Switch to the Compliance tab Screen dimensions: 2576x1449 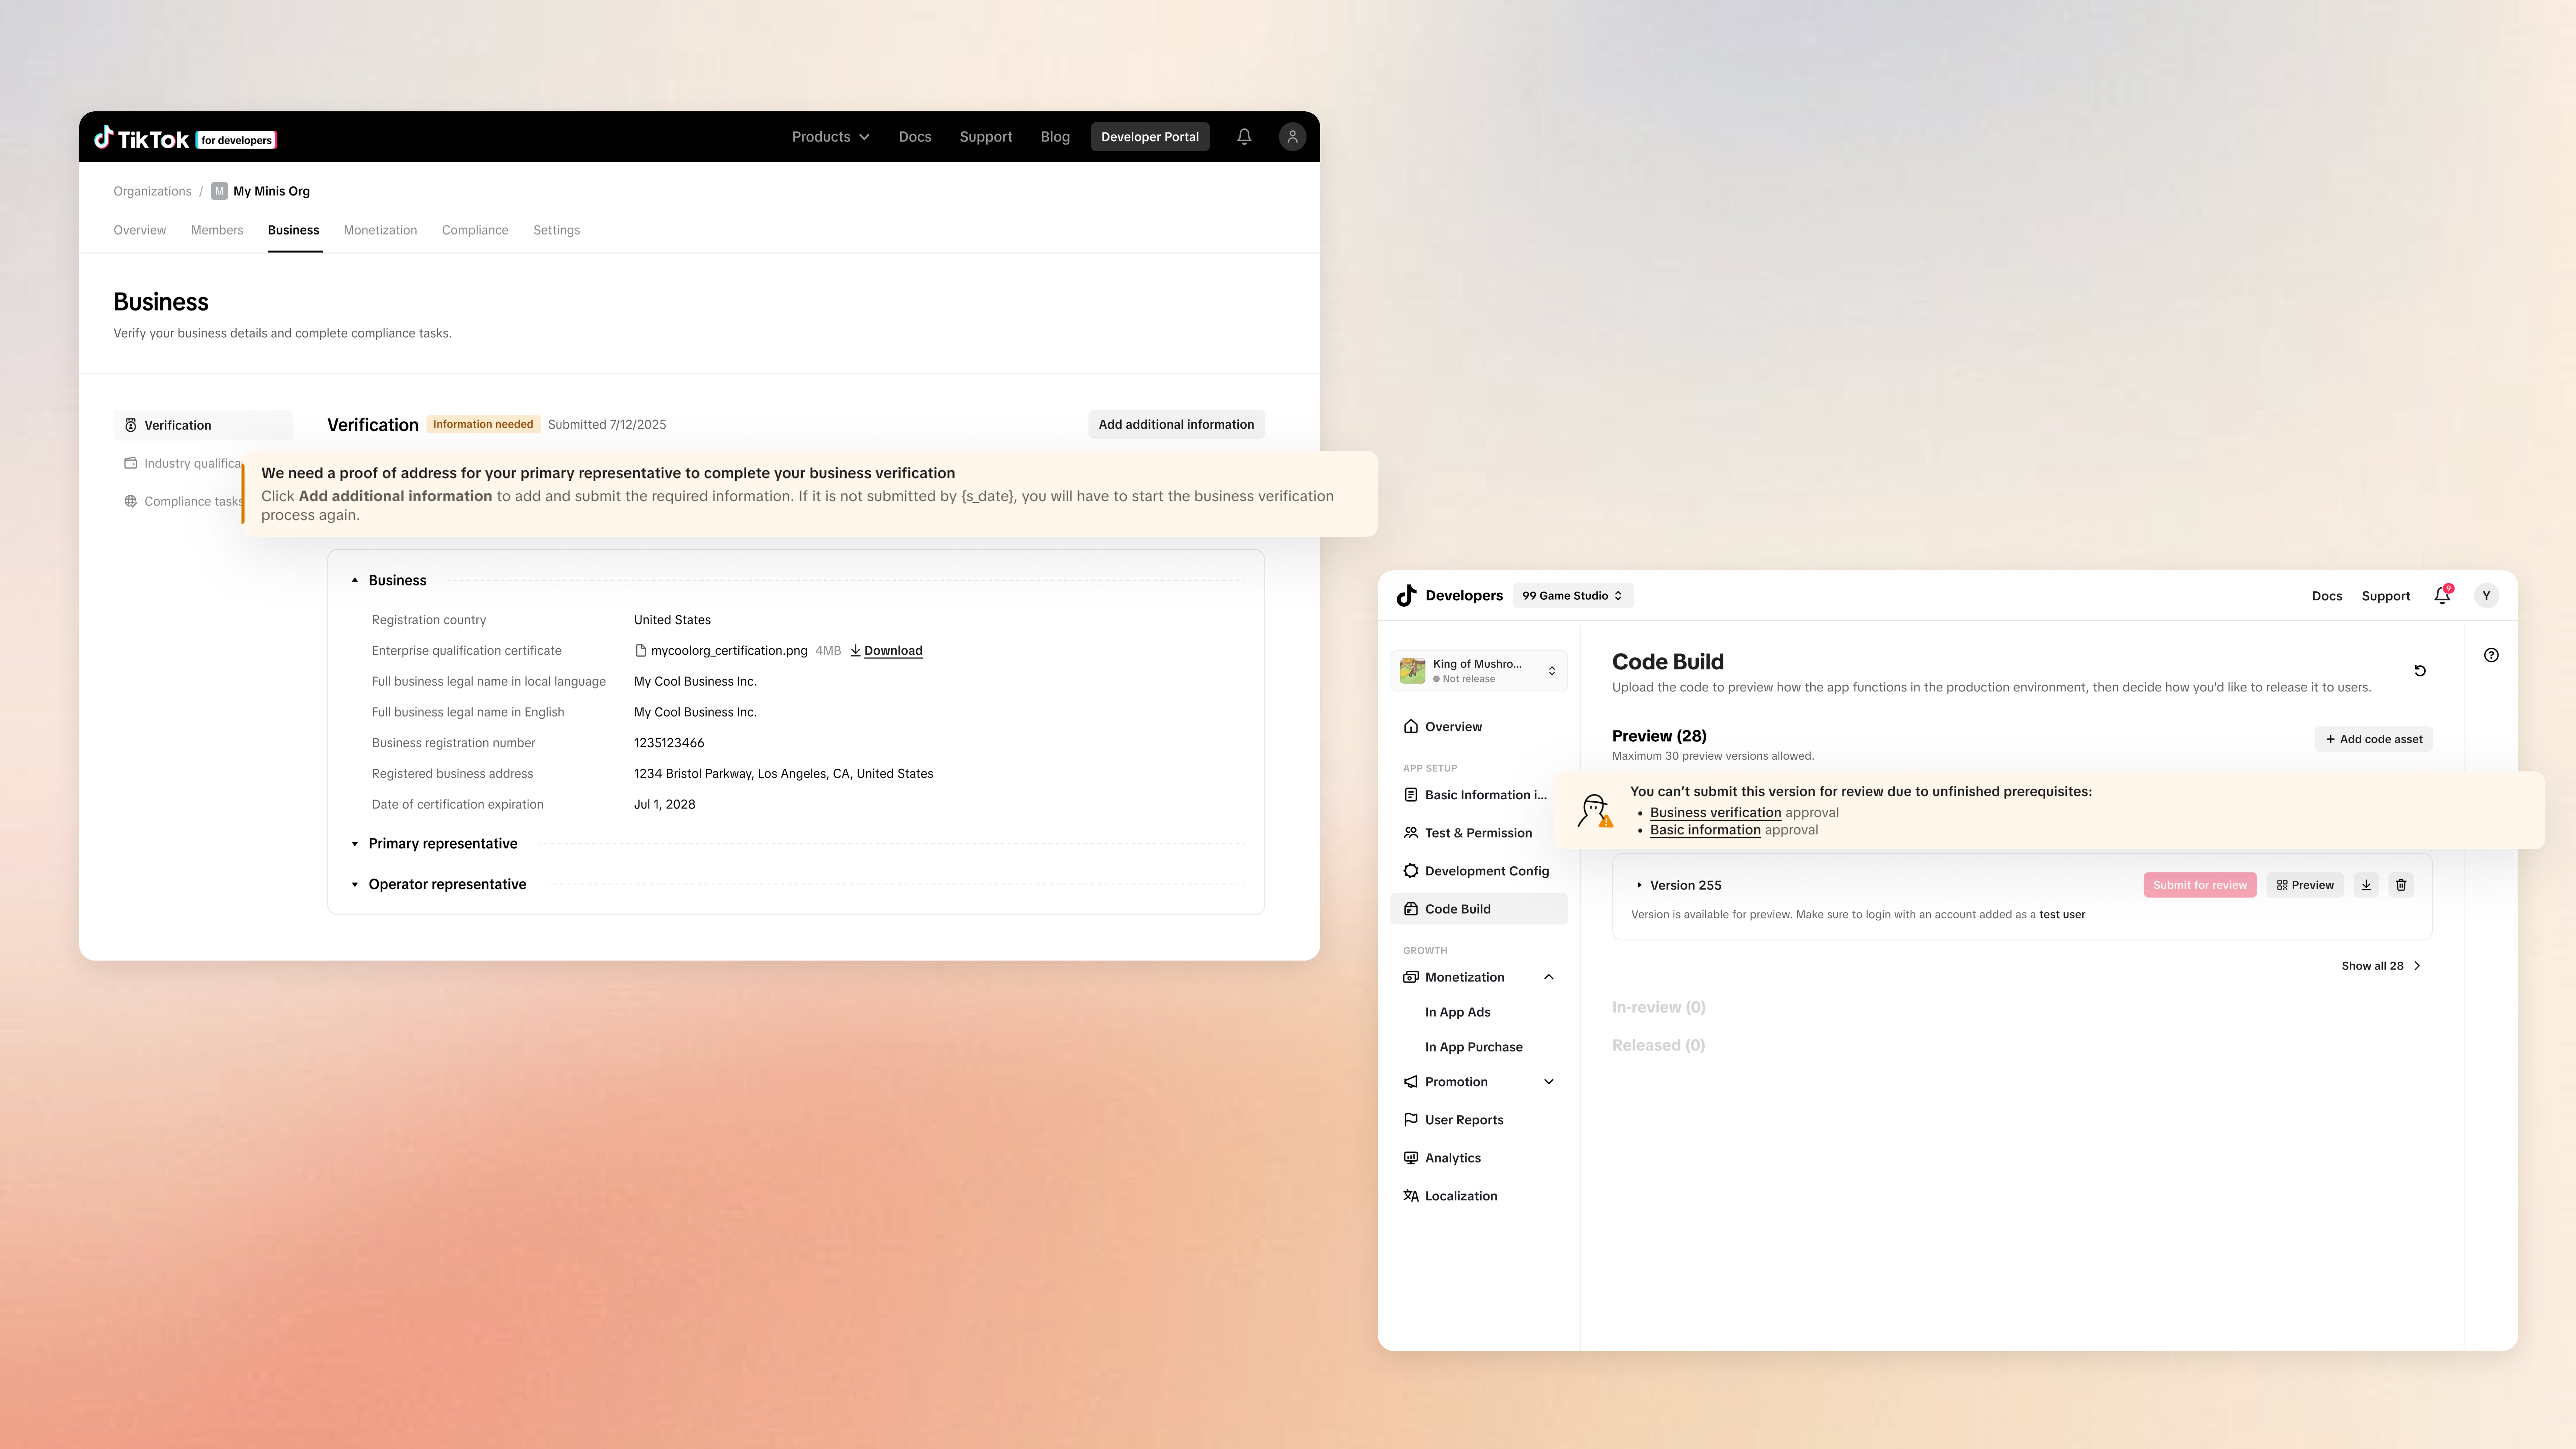[475, 230]
